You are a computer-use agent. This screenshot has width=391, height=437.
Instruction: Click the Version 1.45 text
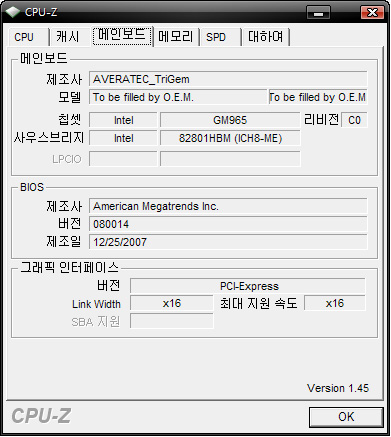point(338,388)
